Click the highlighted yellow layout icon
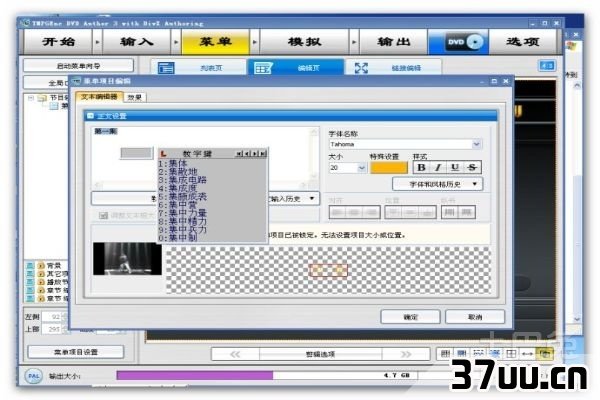This screenshot has height=400, width=600. point(545,353)
